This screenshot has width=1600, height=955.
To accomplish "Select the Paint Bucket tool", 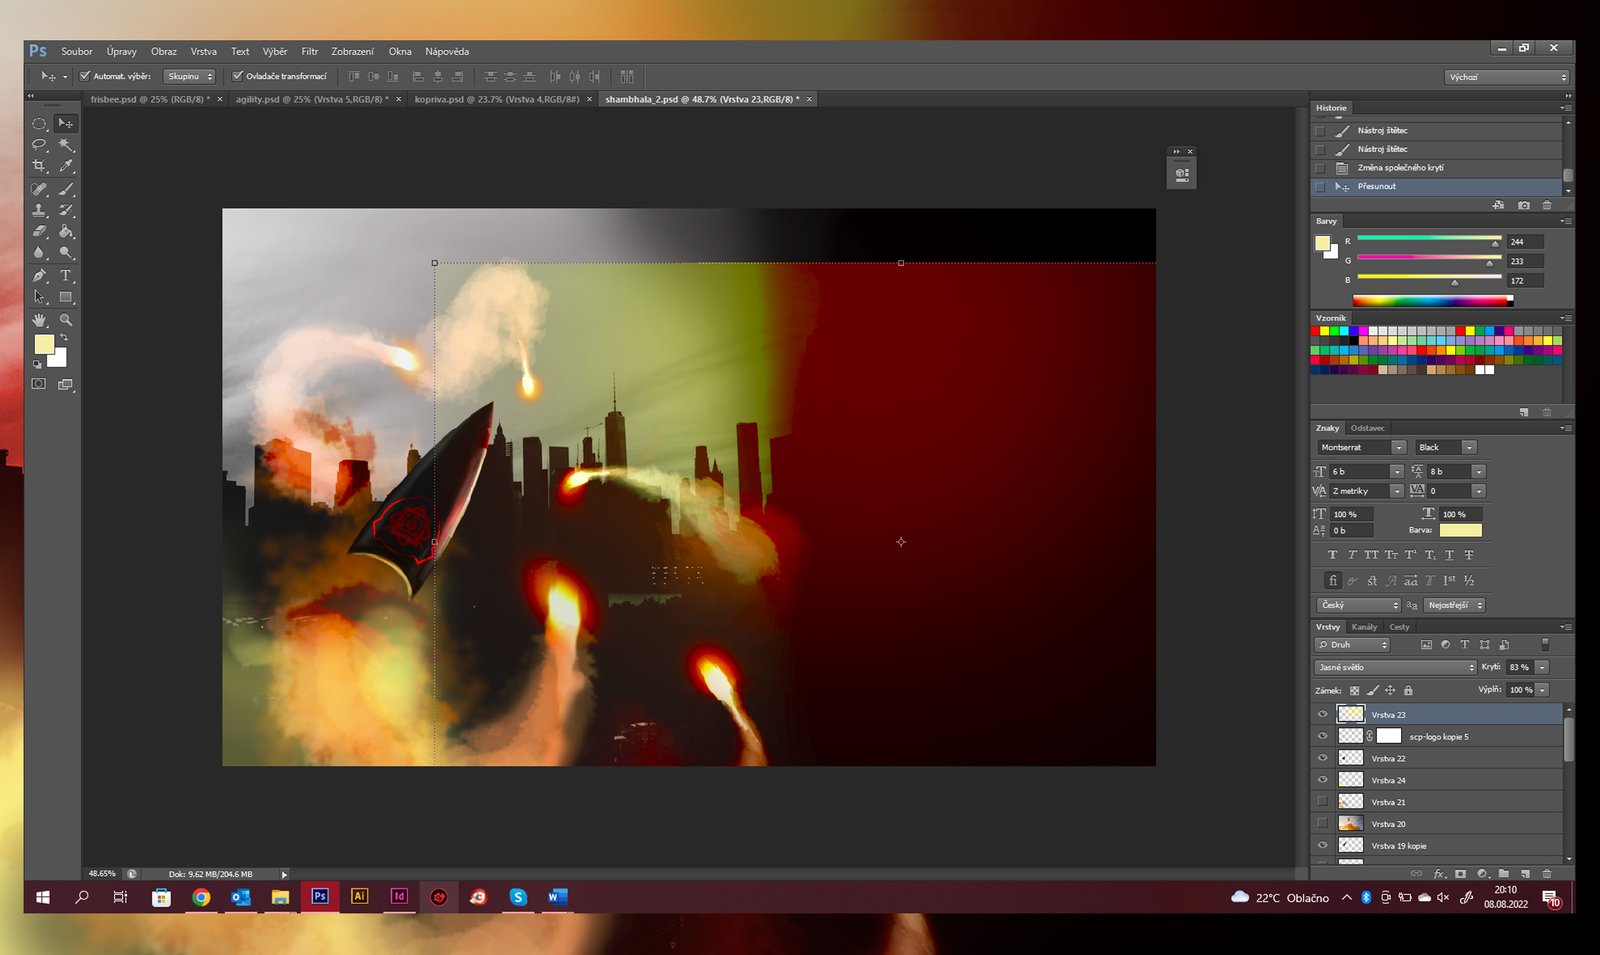I will coord(65,231).
